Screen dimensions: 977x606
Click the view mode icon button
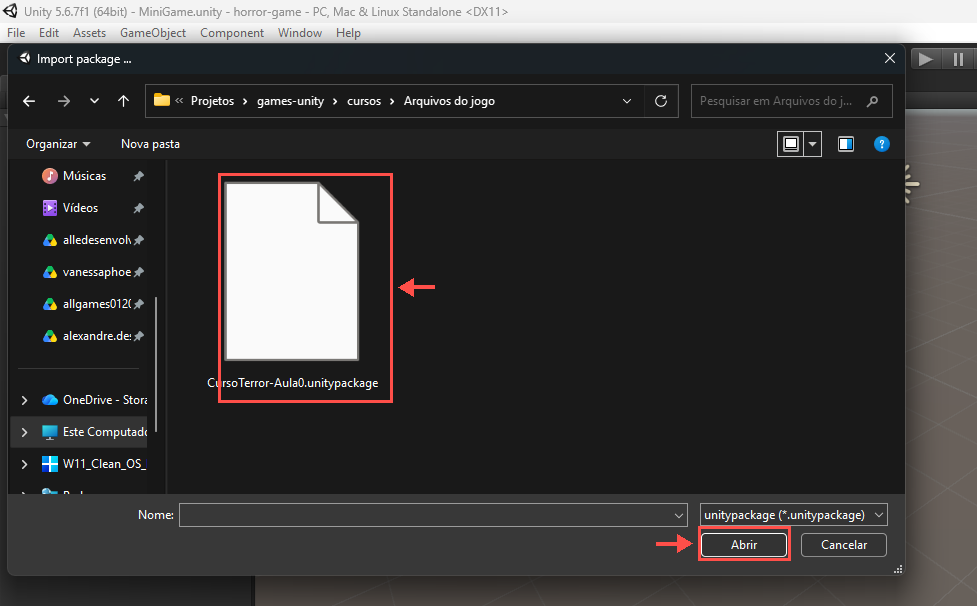click(791, 144)
